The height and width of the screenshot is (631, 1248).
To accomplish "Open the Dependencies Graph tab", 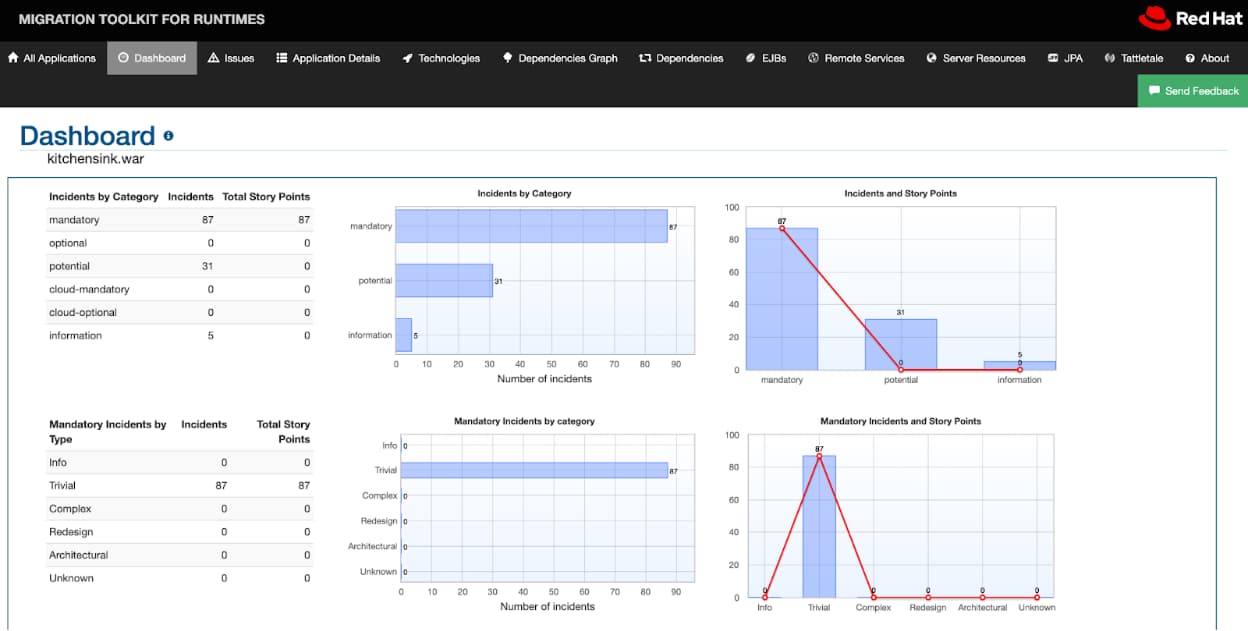I will coord(560,58).
